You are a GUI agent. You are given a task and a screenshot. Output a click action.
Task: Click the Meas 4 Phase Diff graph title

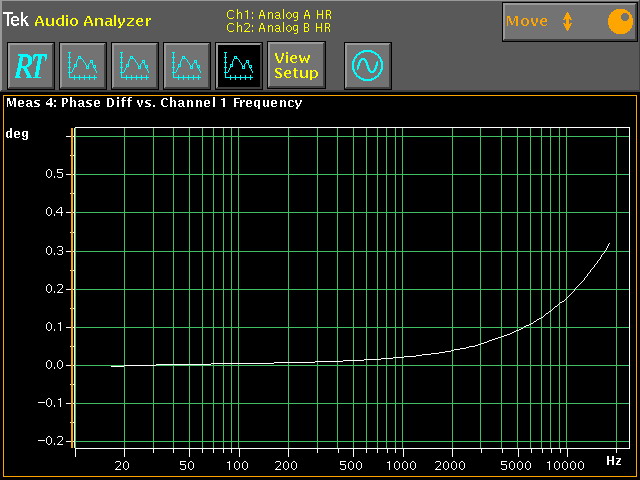click(x=154, y=102)
